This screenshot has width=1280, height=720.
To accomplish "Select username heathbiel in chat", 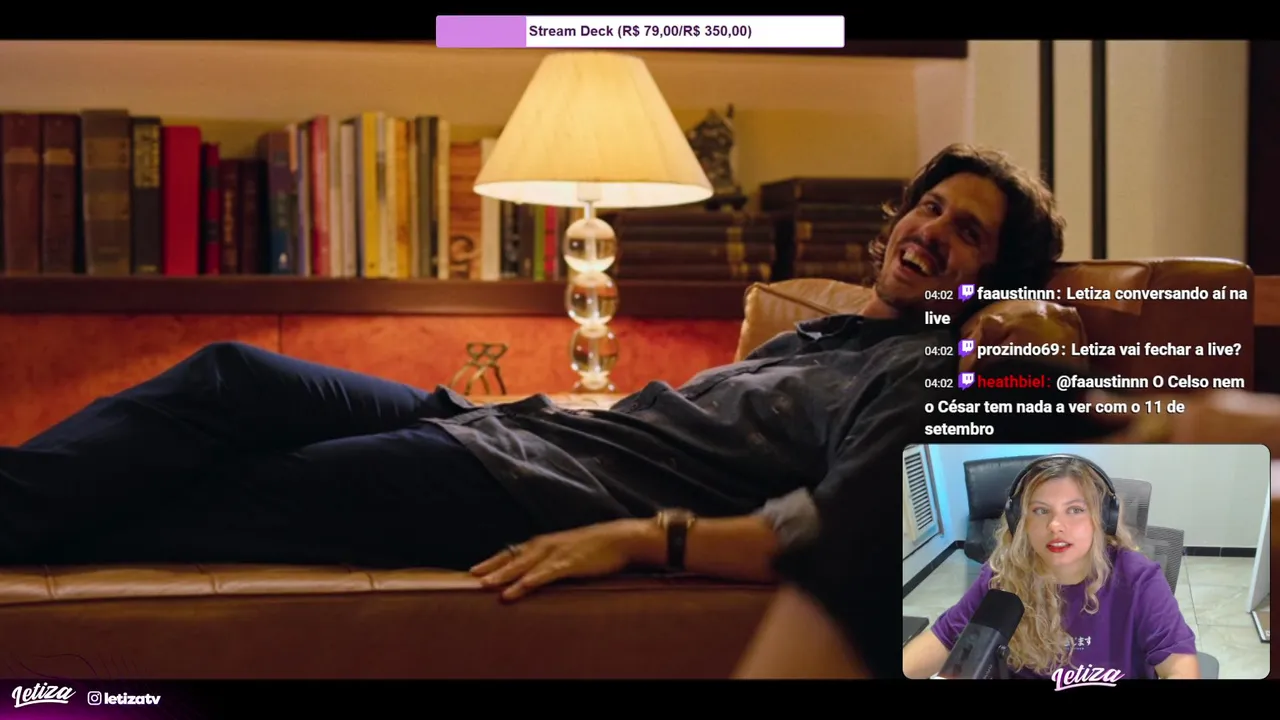I will click(x=1012, y=382).
